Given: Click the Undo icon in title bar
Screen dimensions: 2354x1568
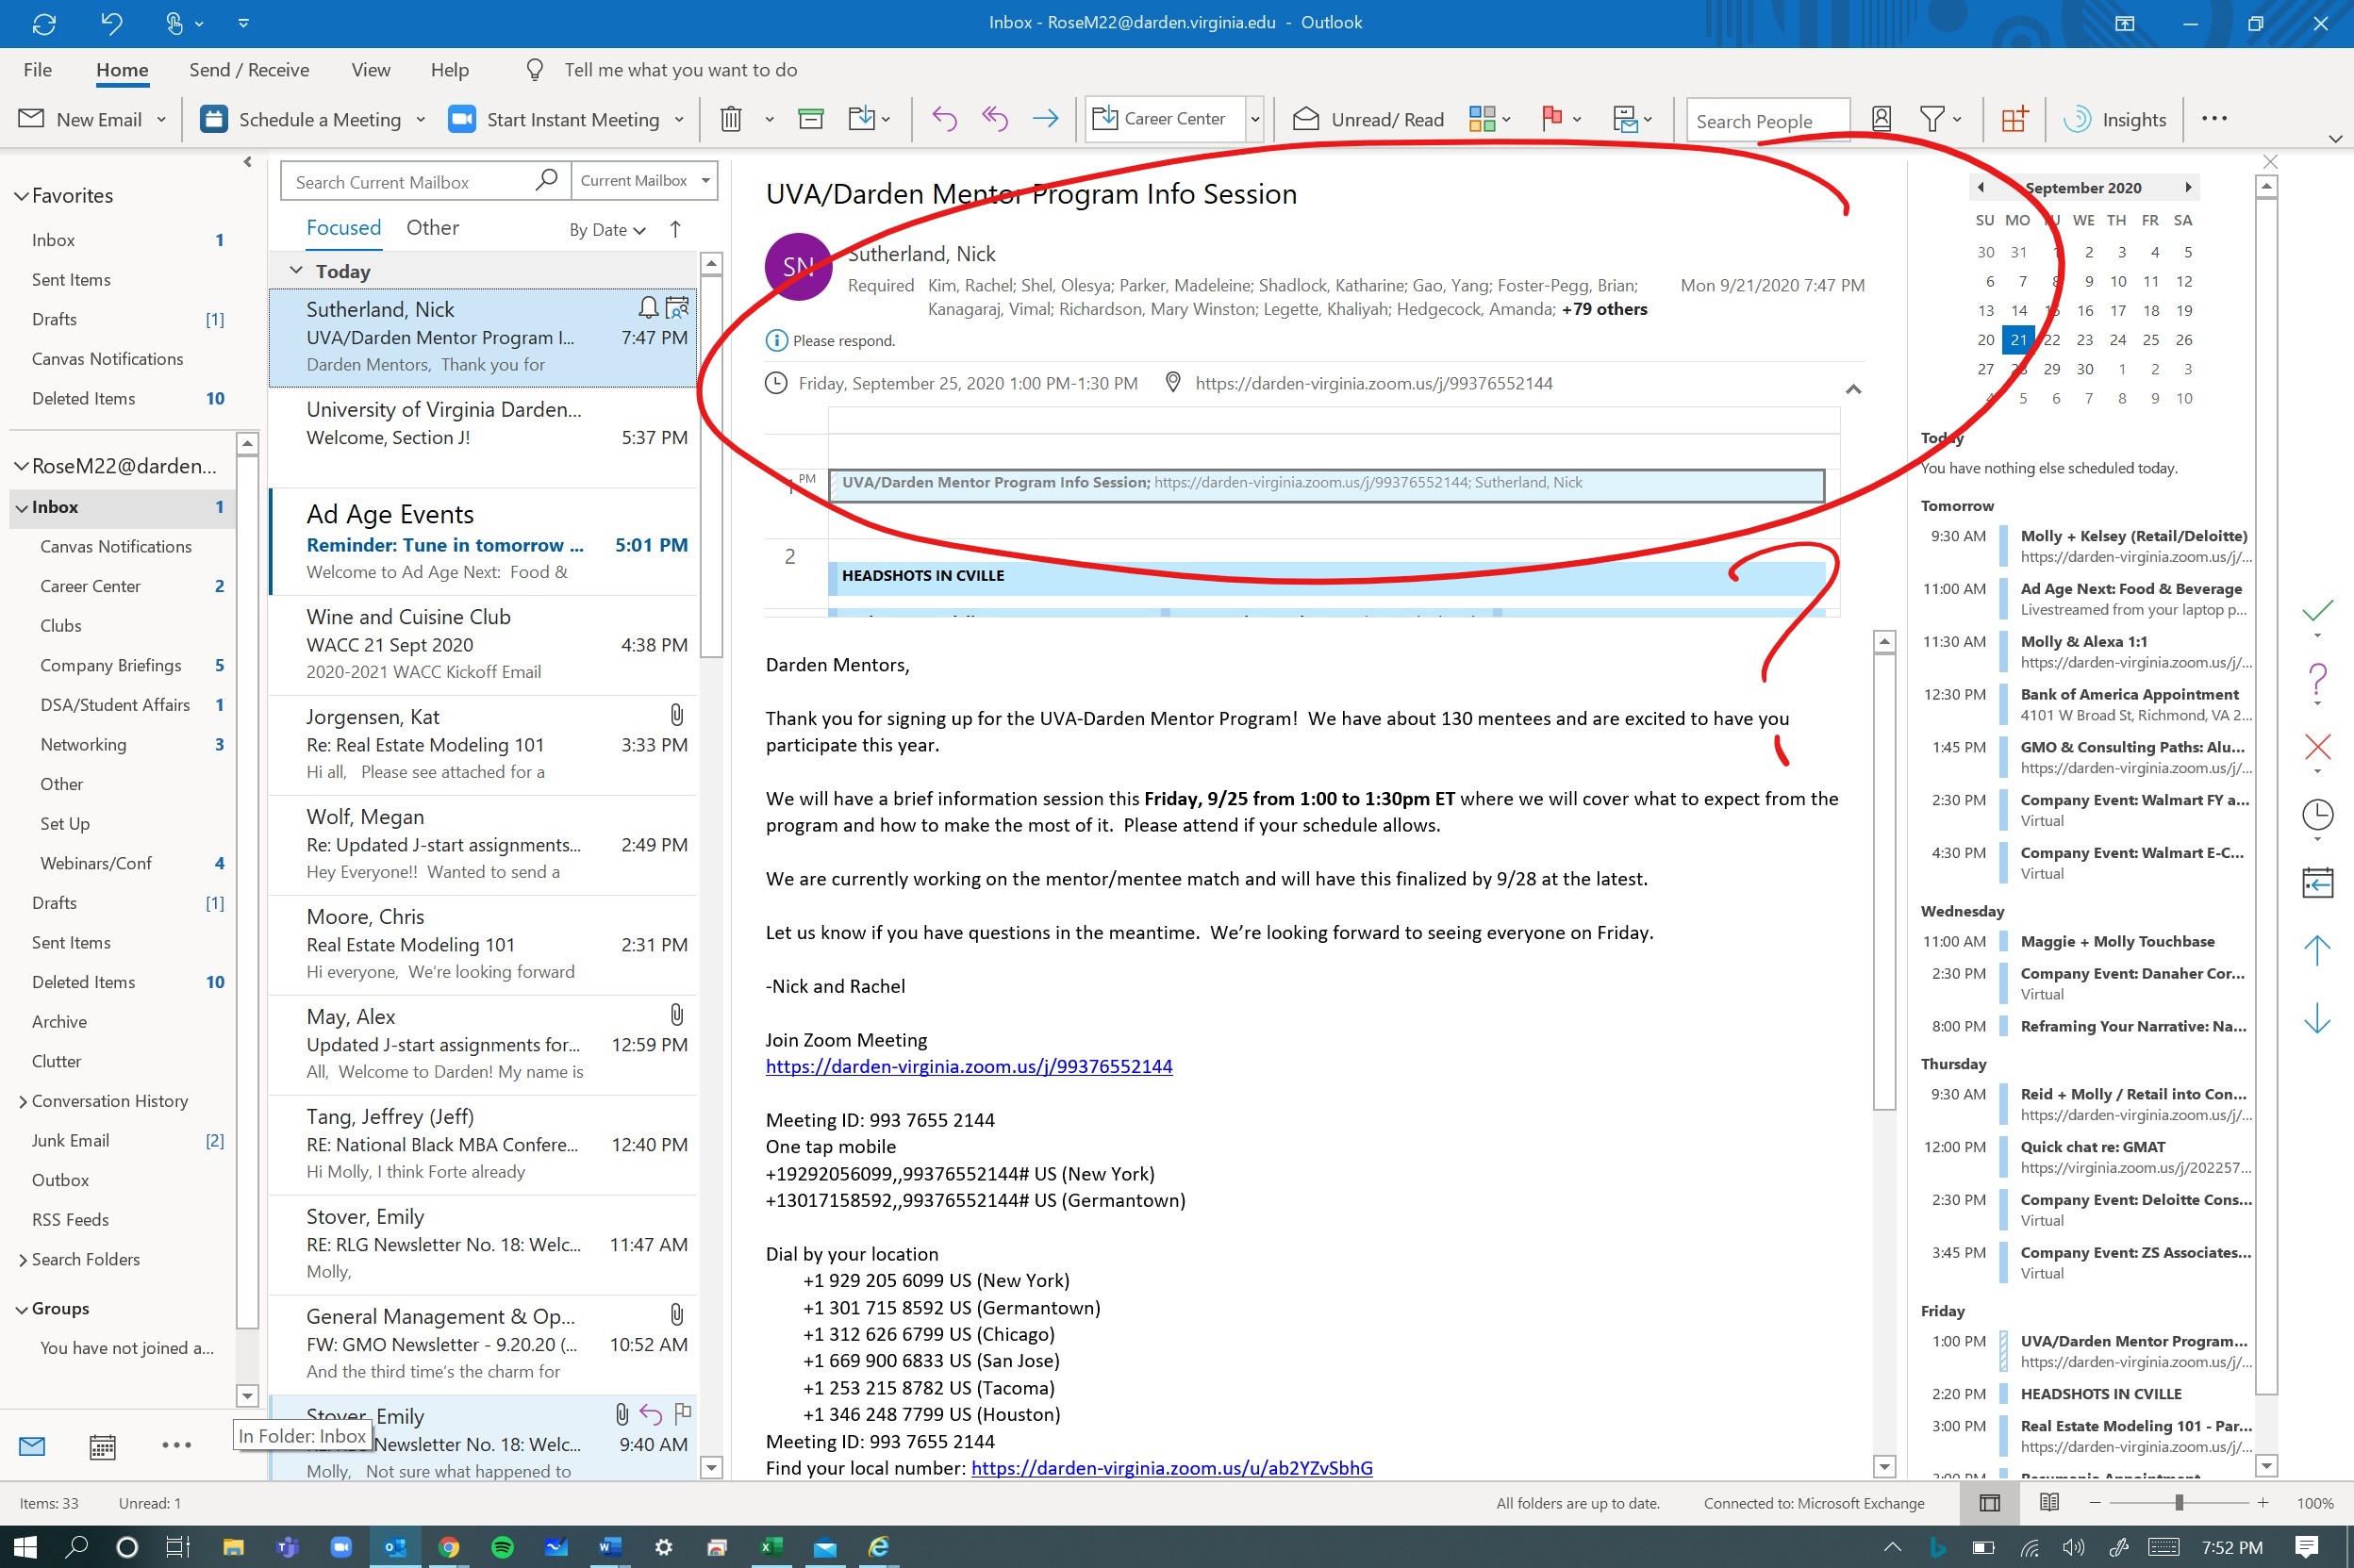Looking at the screenshot, I should point(111,23).
